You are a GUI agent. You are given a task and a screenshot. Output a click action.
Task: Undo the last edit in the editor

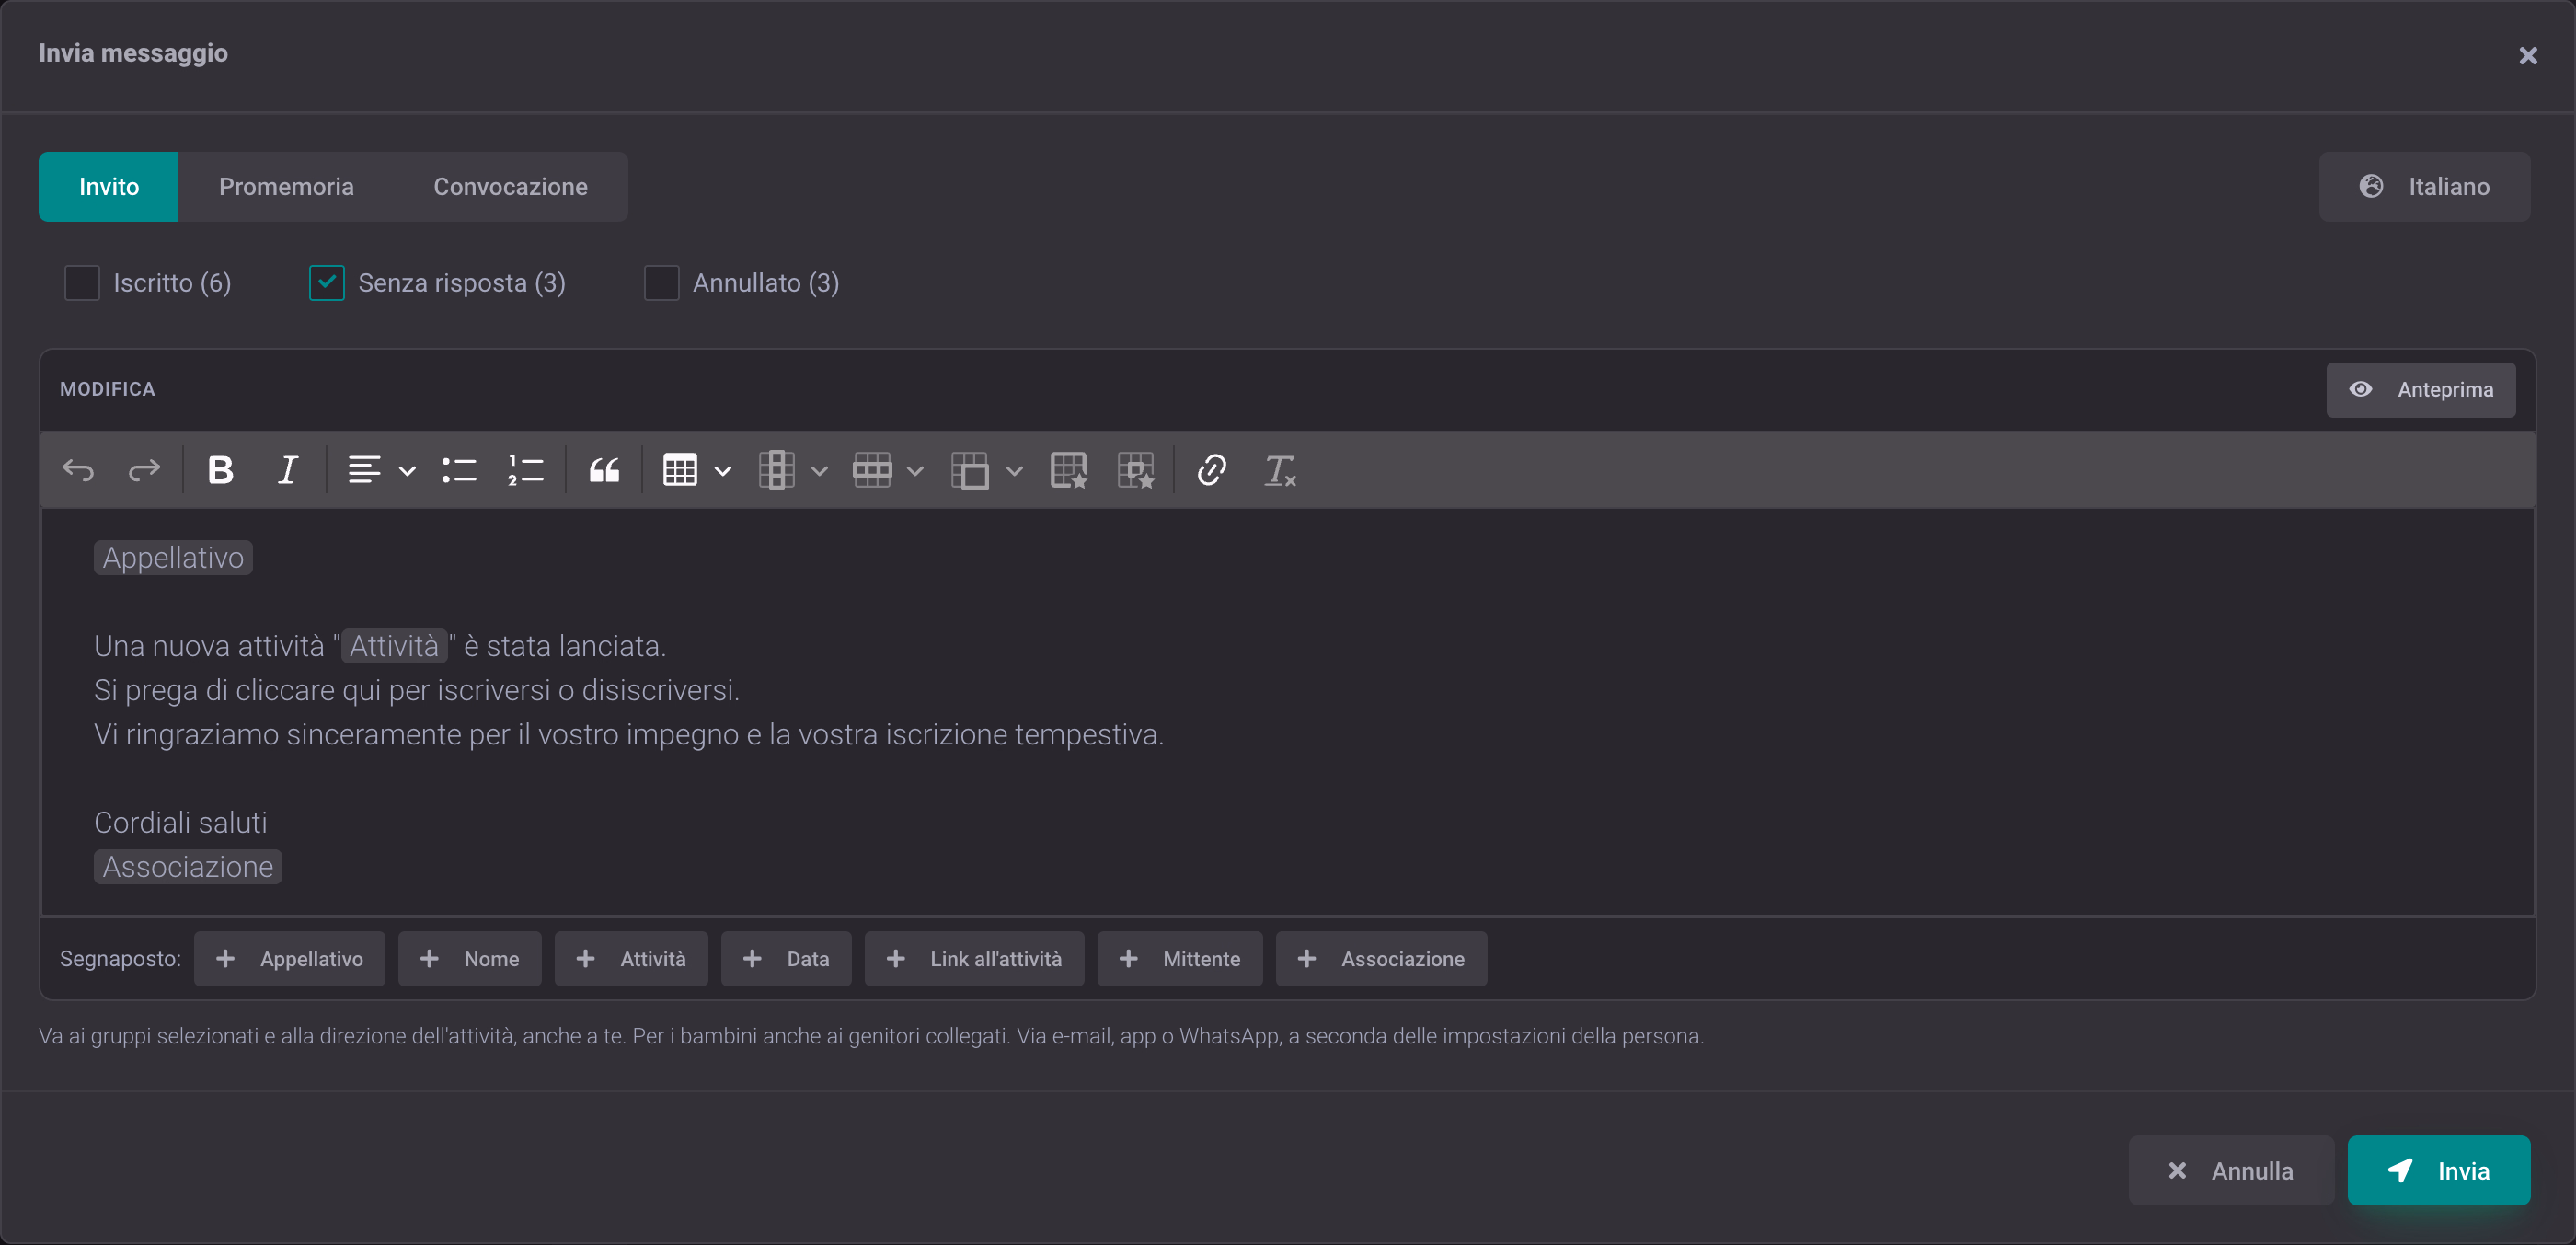point(78,470)
